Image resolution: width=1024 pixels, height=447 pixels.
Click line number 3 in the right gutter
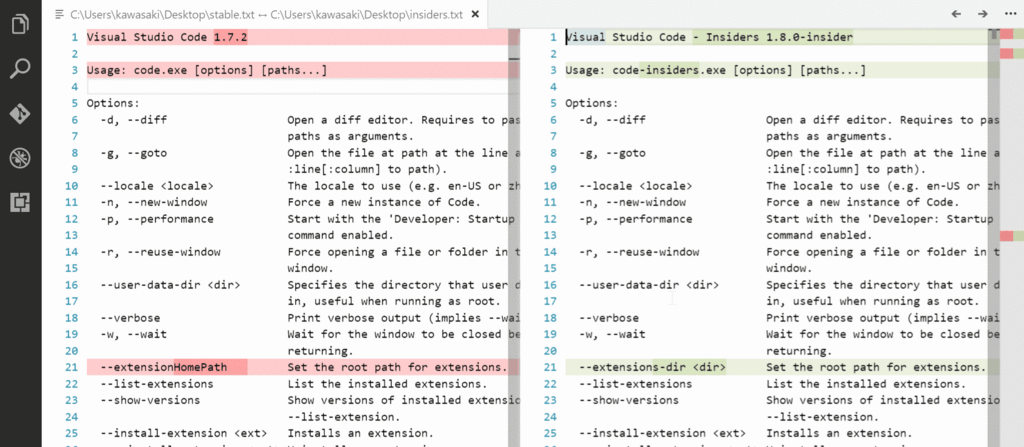coord(553,70)
